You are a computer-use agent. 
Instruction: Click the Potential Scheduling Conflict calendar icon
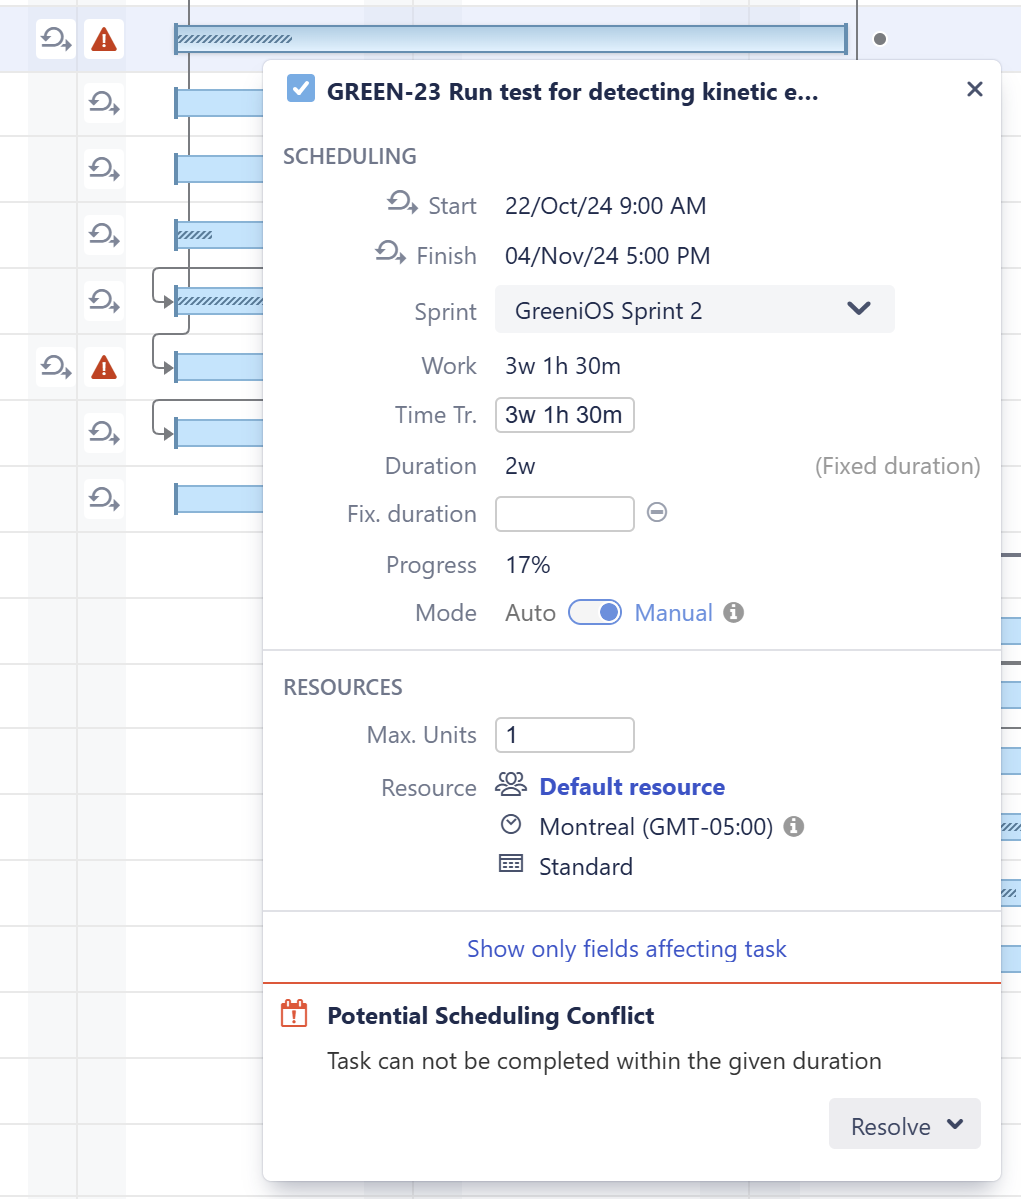(x=294, y=1014)
